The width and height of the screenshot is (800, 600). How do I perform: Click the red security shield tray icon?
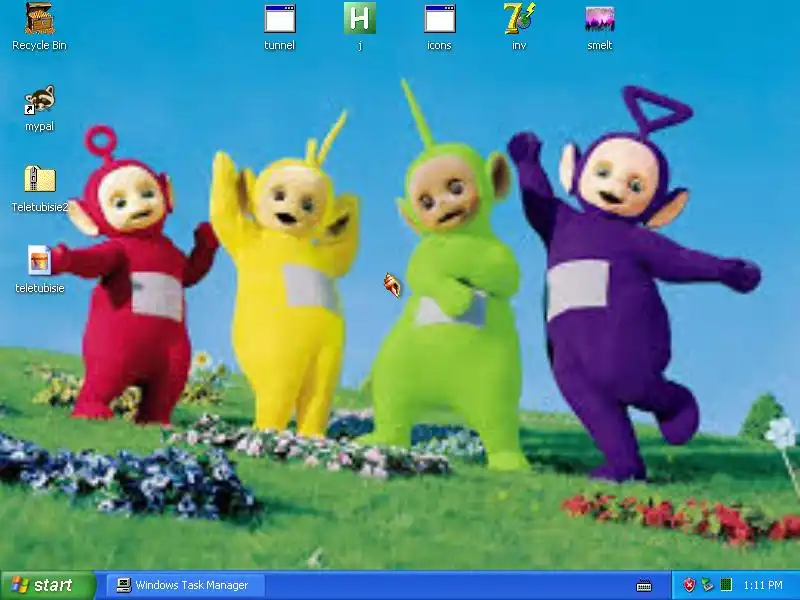coord(689,585)
